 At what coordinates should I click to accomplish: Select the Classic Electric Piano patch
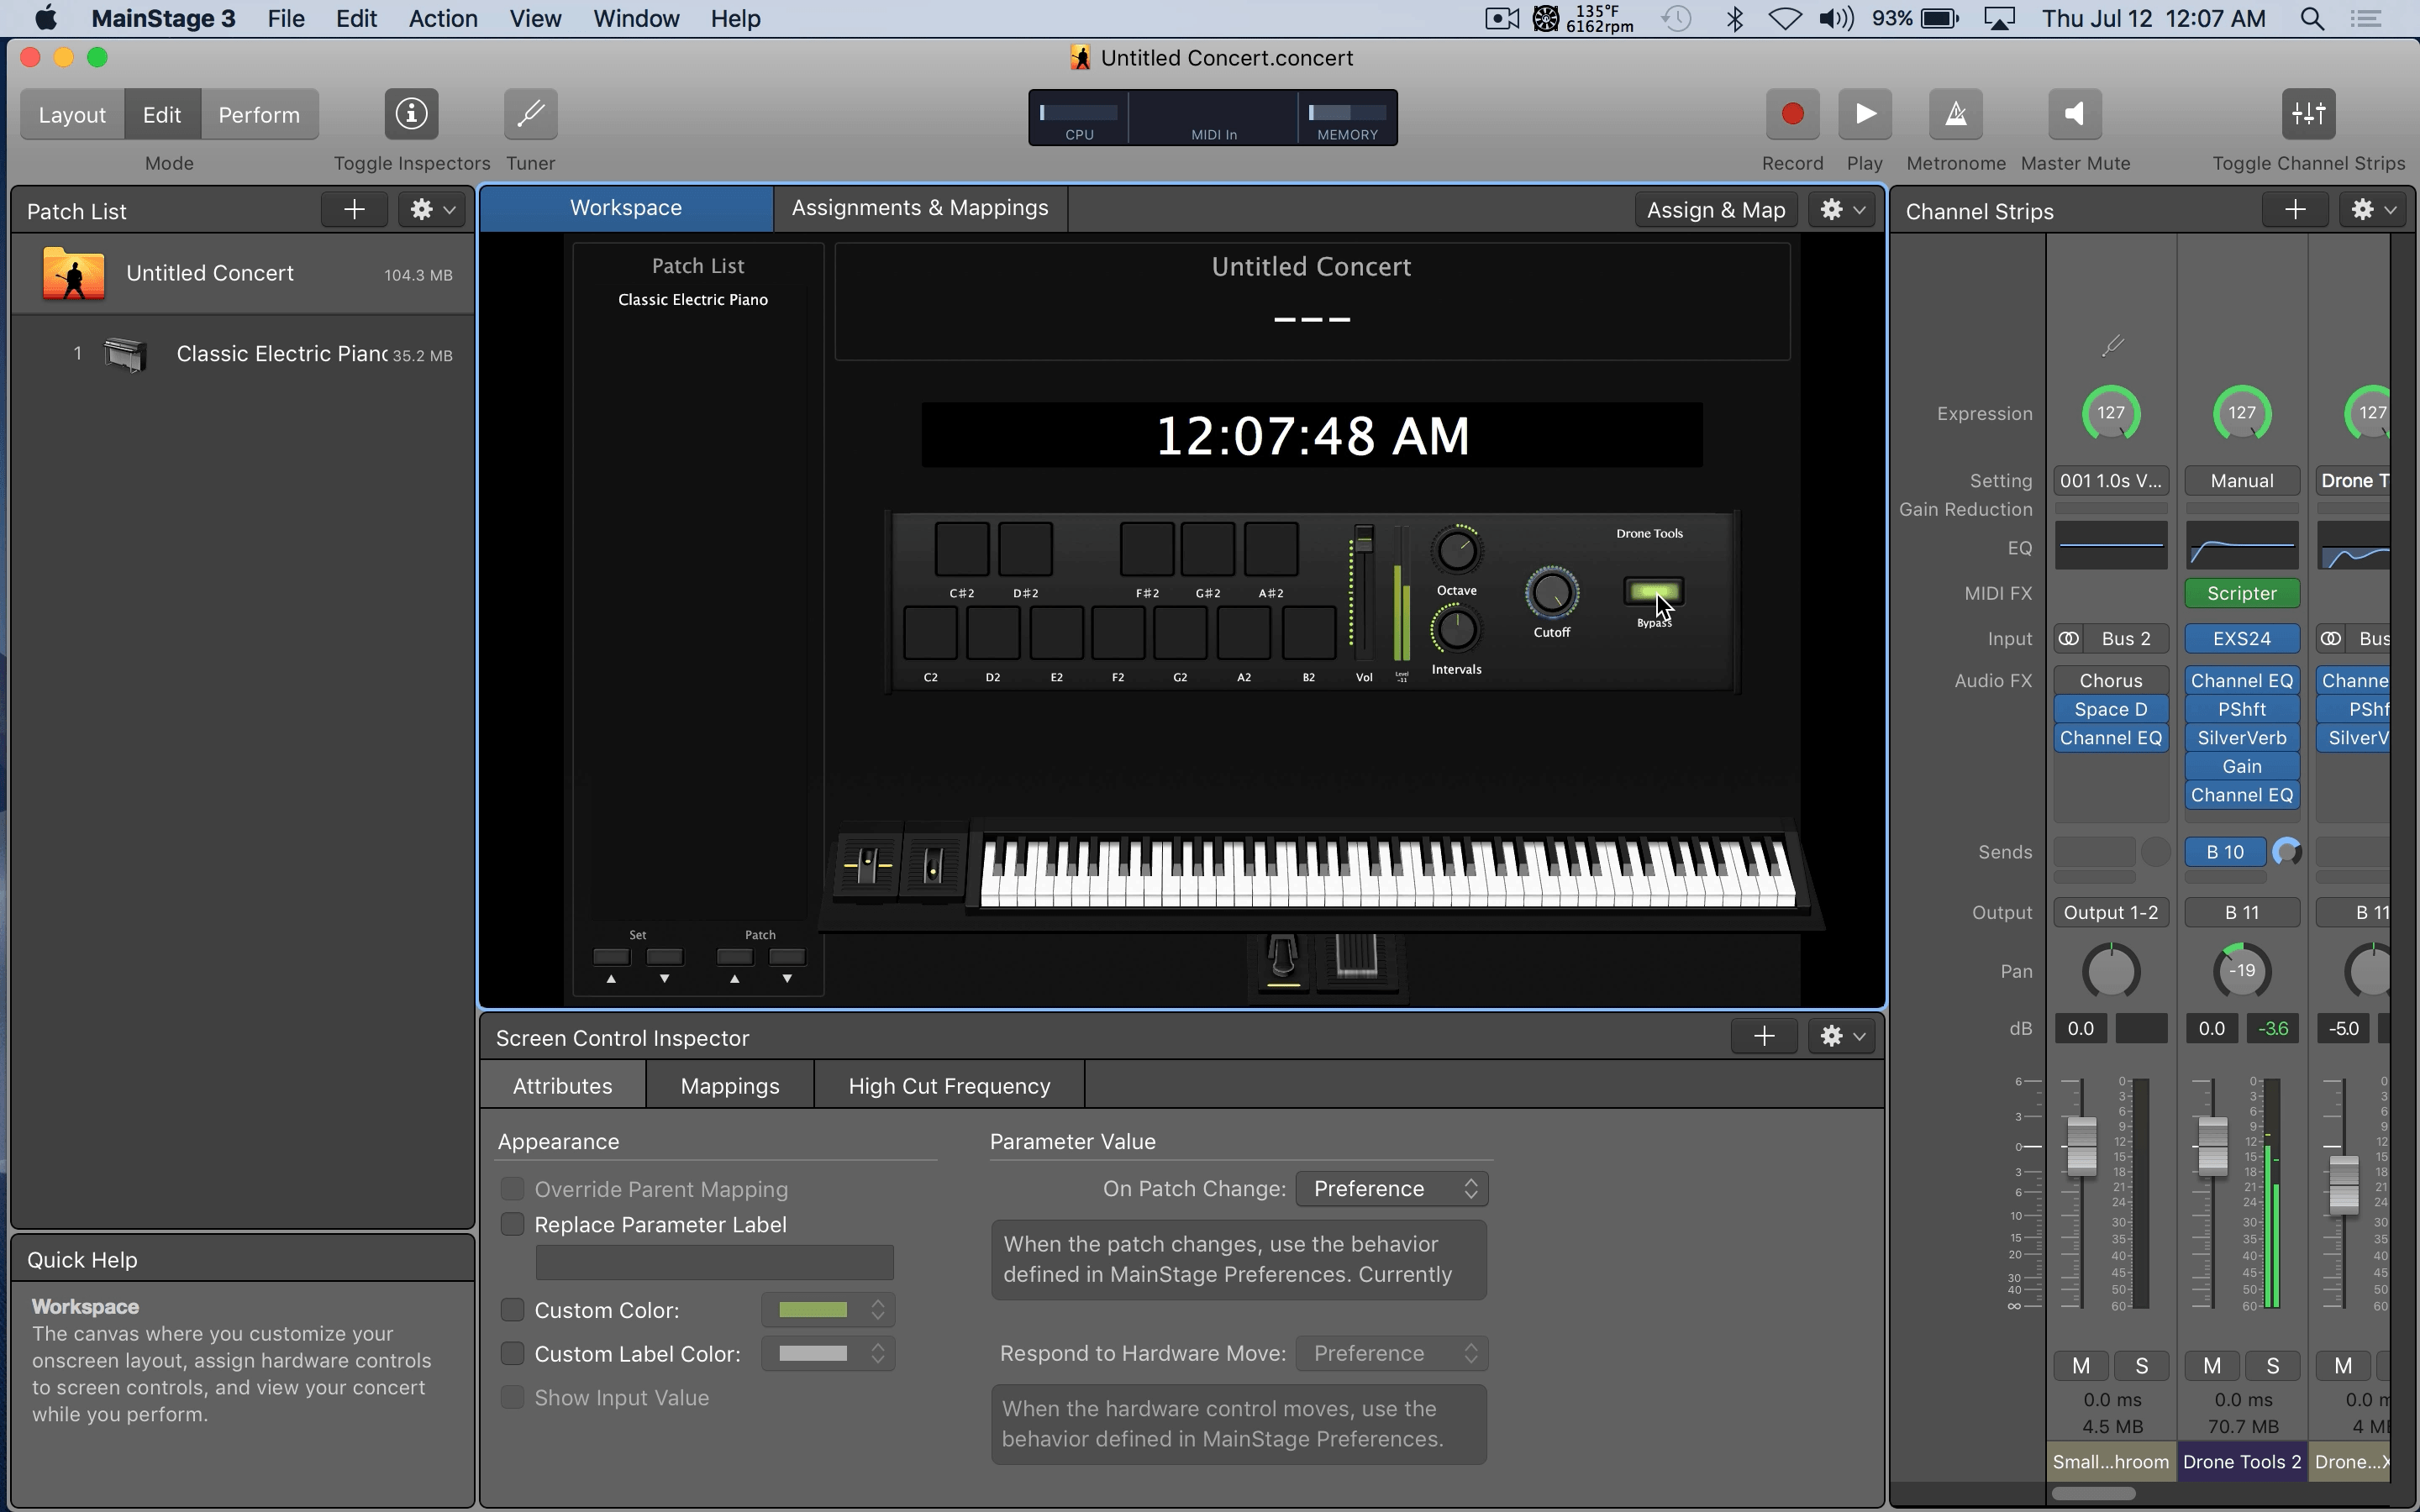[243, 354]
